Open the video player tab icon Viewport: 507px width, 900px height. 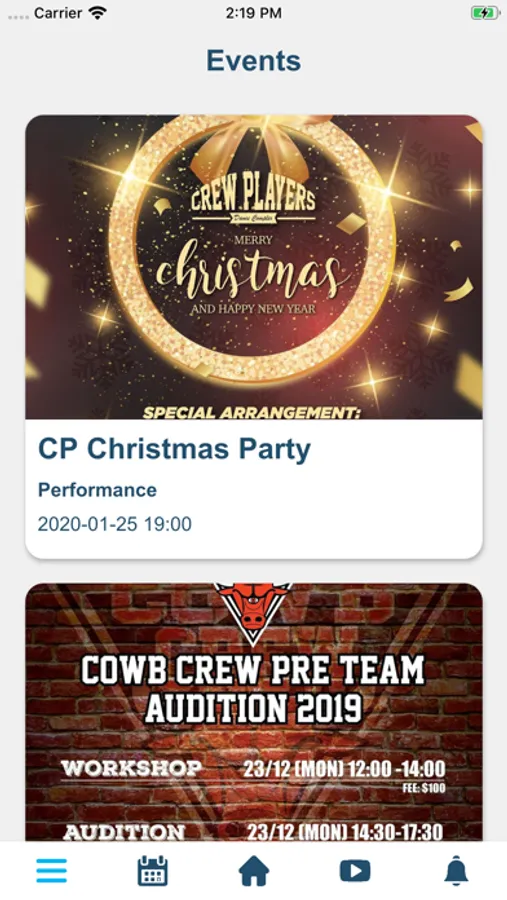(x=355, y=871)
